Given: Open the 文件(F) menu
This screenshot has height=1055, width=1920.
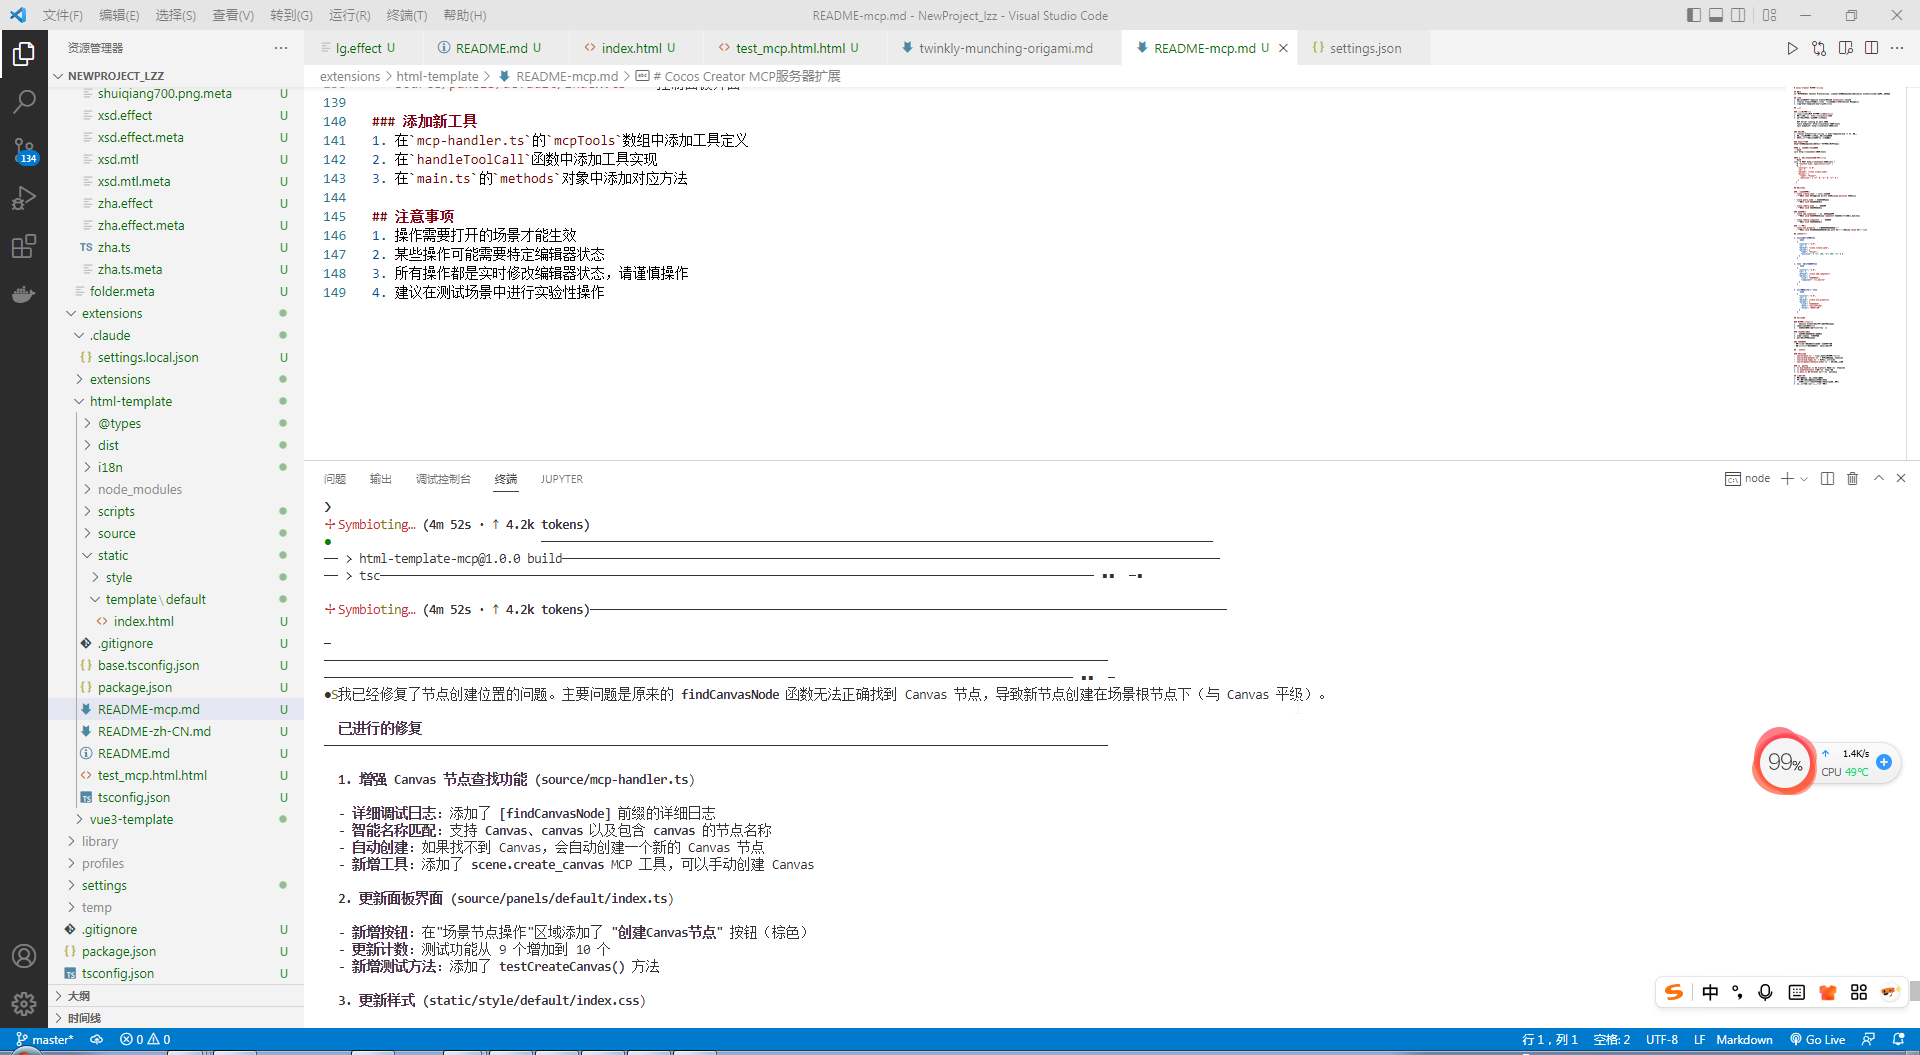Looking at the screenshot, I should pos(62,15).
